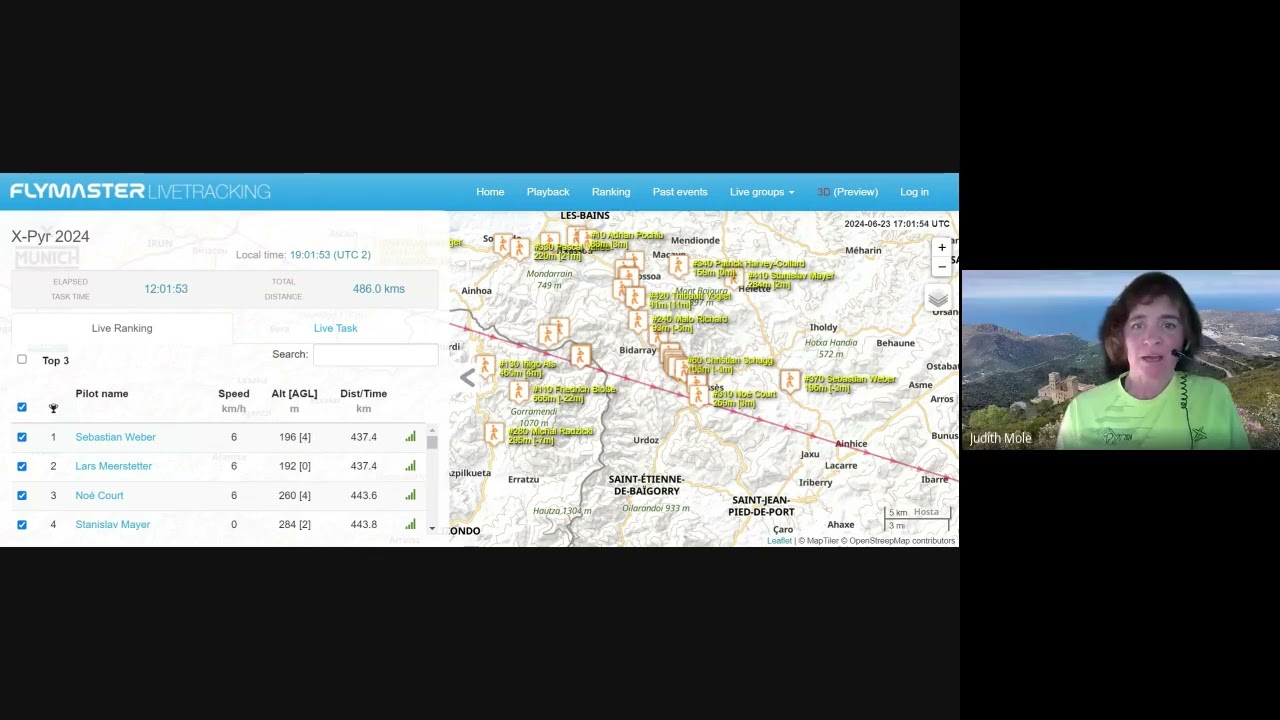Select the #310 Noé Court hiker marker

click(698, 396)
